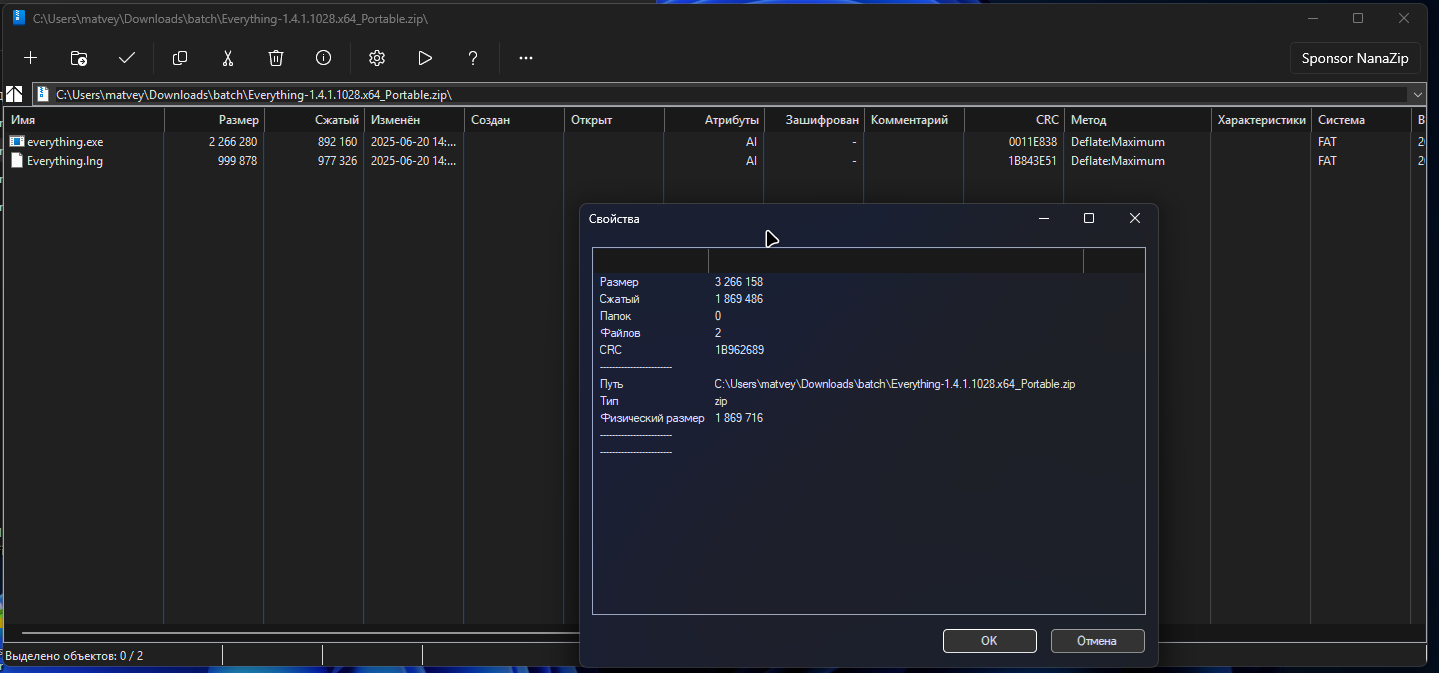This screenshot has width=1439, height=673.
Task: Sort by the Сжатый column header
Action: [314, 120]
